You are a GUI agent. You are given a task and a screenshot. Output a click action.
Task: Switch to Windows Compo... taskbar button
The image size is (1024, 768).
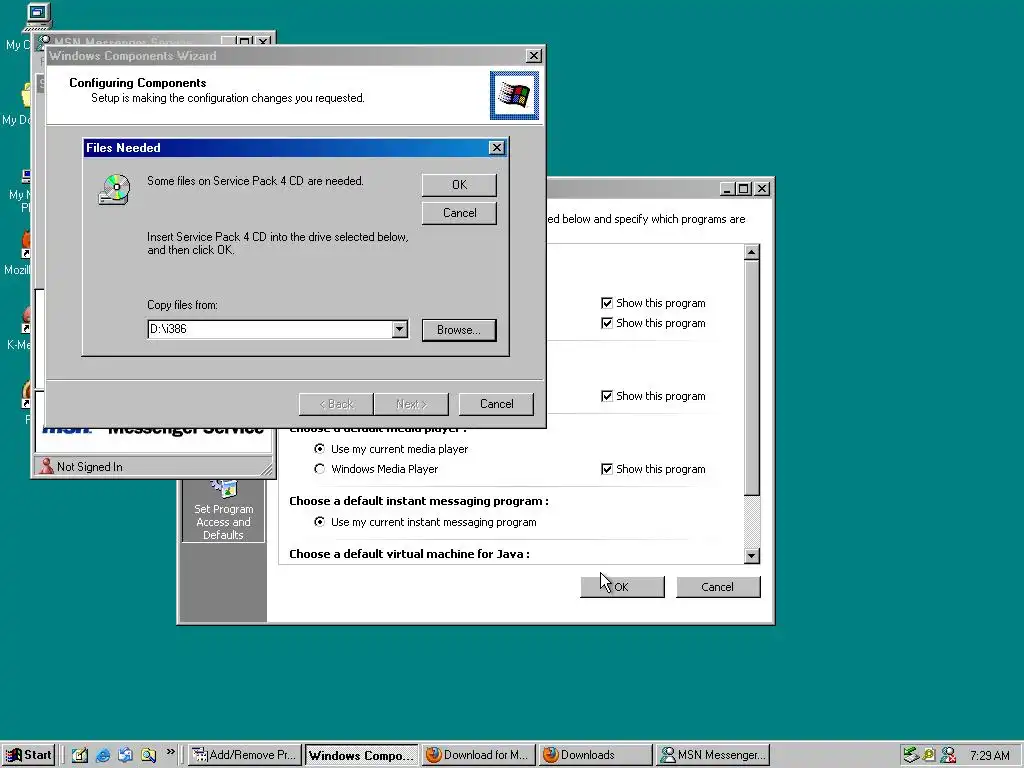pos(361,755)
